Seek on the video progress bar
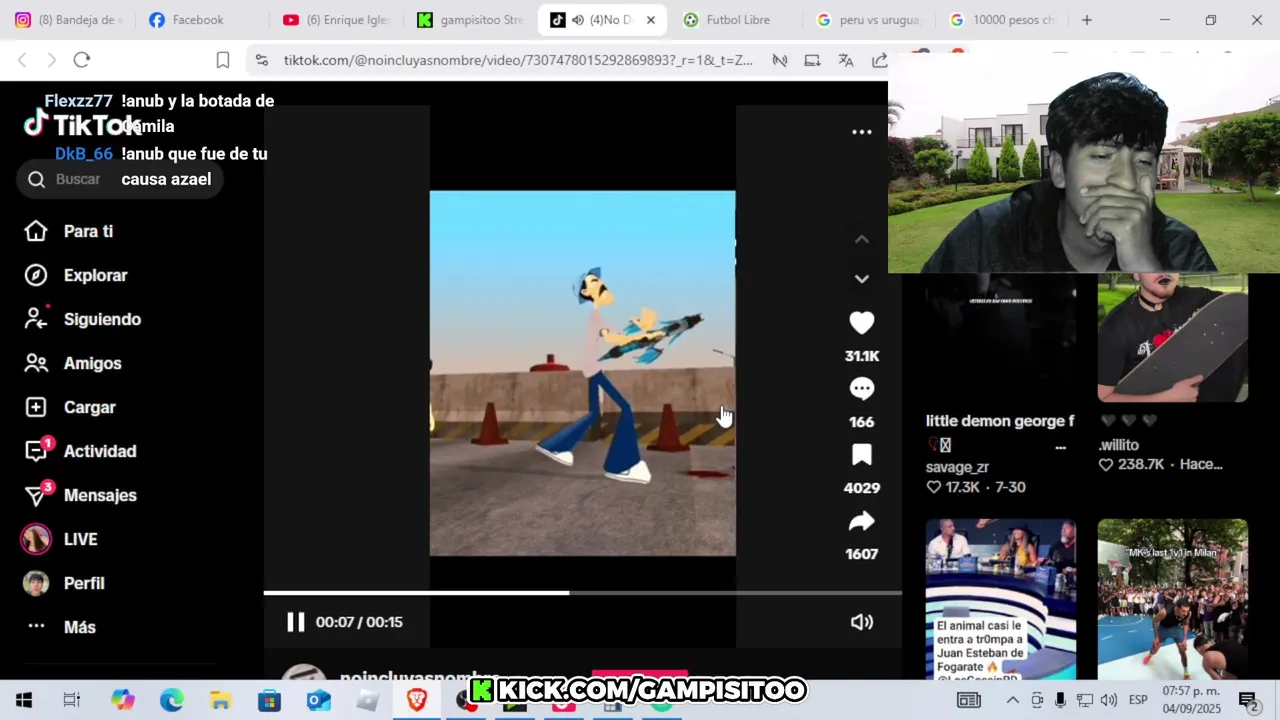1280x720 pixels. 582,593
